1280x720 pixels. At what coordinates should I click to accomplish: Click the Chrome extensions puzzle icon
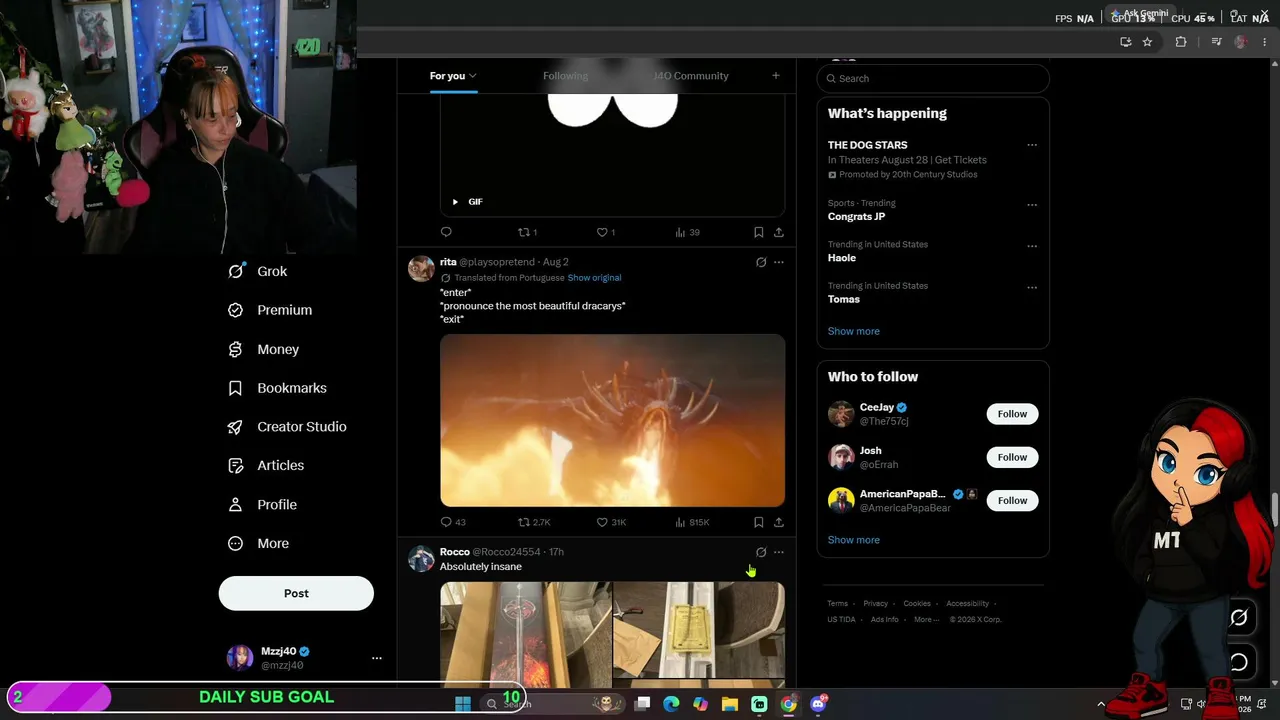[x=1181, y=42]
